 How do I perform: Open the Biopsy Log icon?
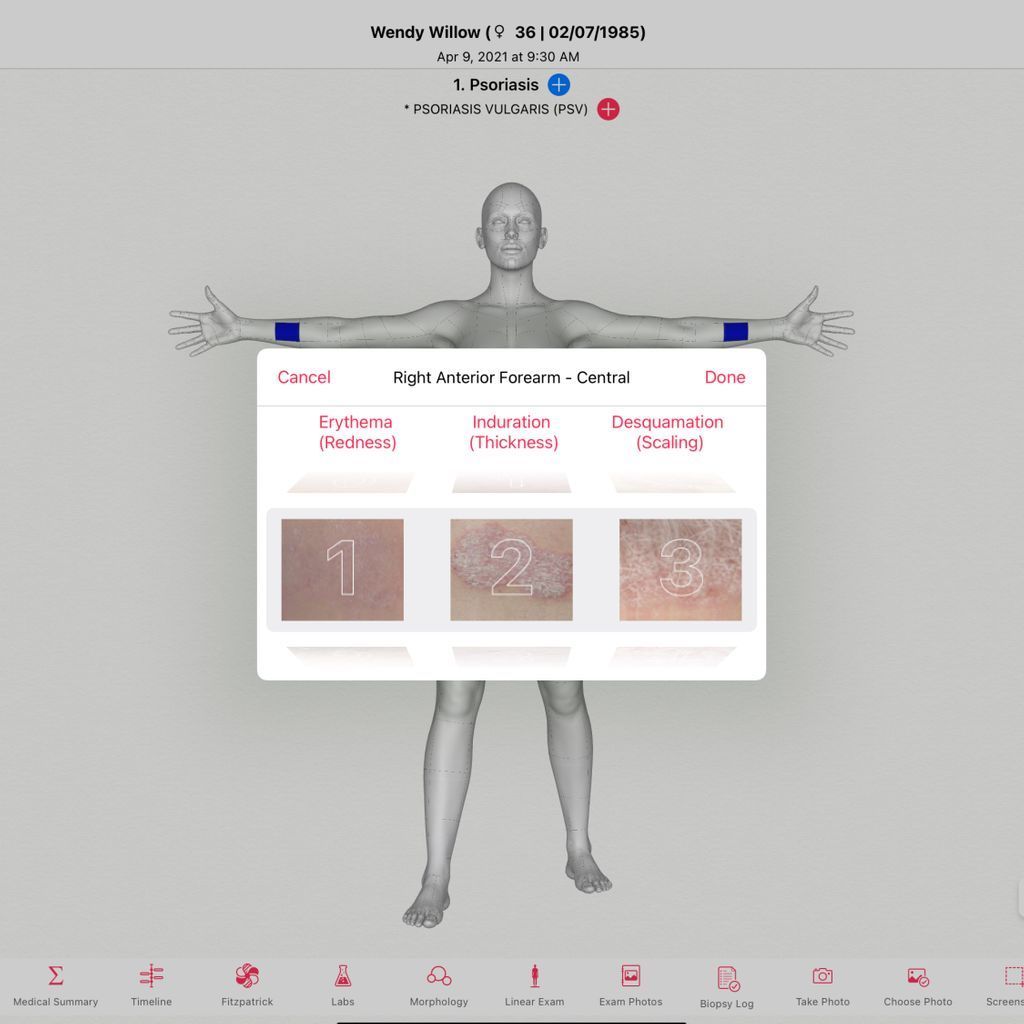click(727, 978)
